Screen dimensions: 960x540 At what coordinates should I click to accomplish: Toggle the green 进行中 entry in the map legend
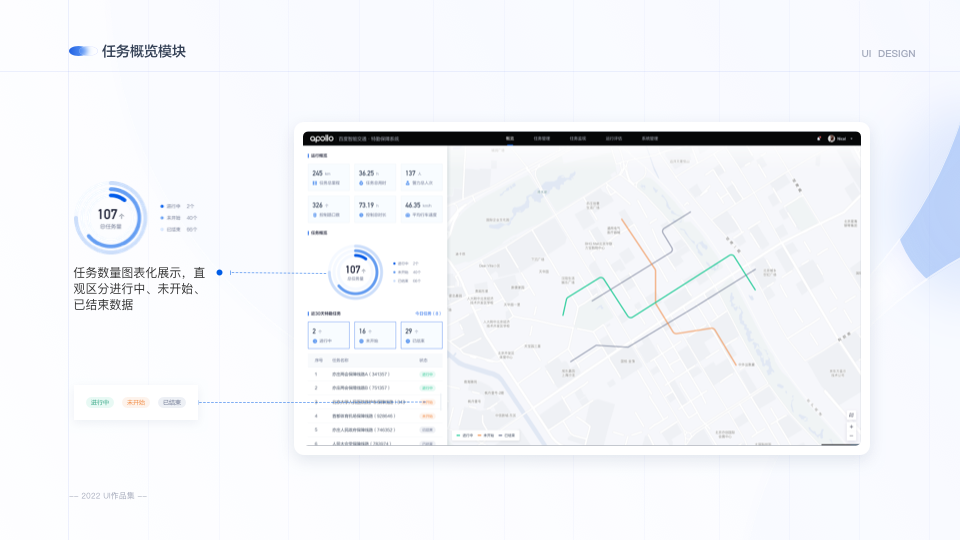465,435
